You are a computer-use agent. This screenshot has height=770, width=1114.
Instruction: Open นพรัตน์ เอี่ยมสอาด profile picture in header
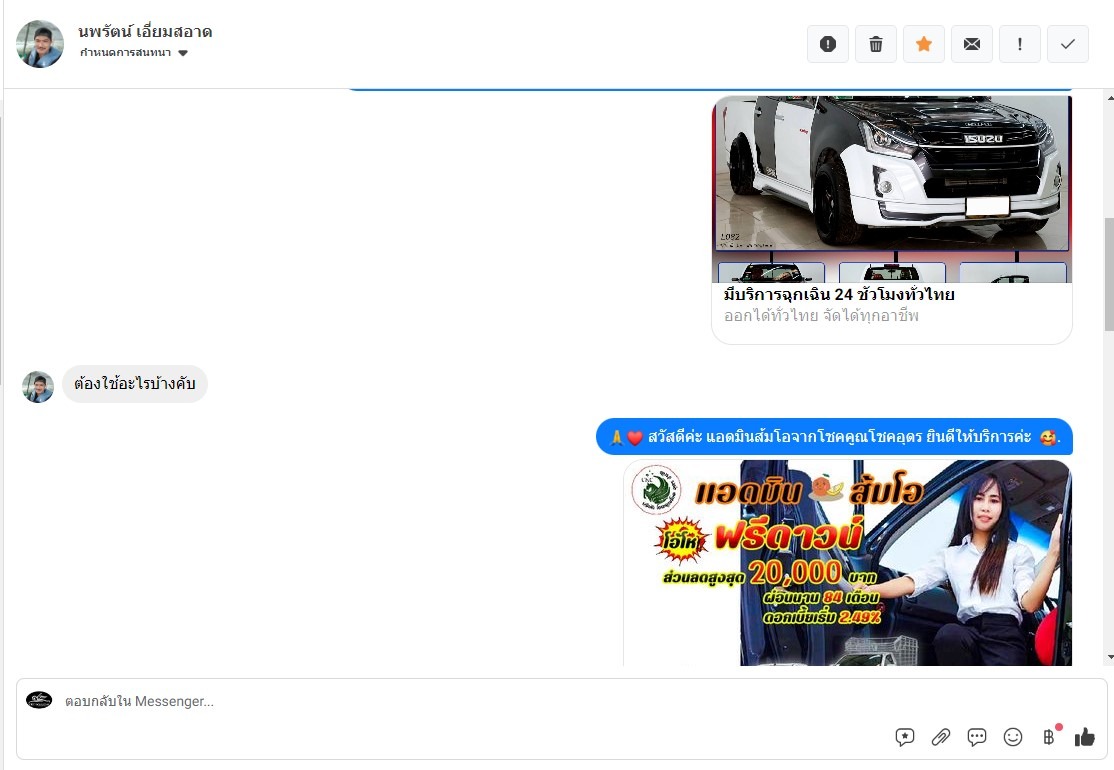pyautogui.click(x=40, y=44)
